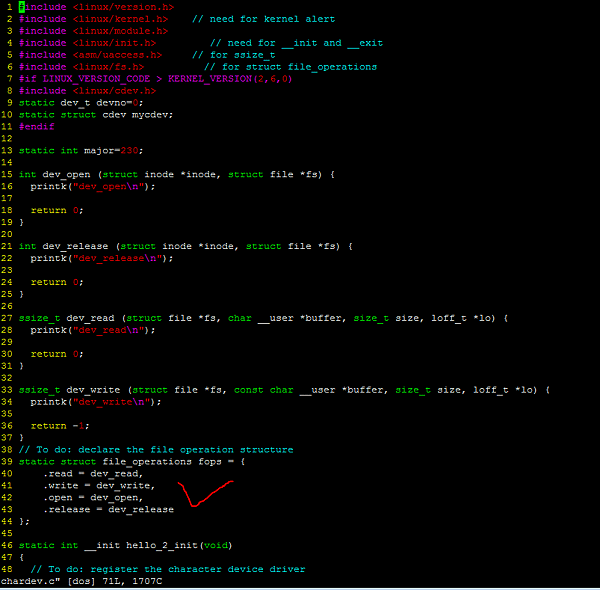
Task: Click the "// for struct file_operations" comment
Action: click(290, 67)
